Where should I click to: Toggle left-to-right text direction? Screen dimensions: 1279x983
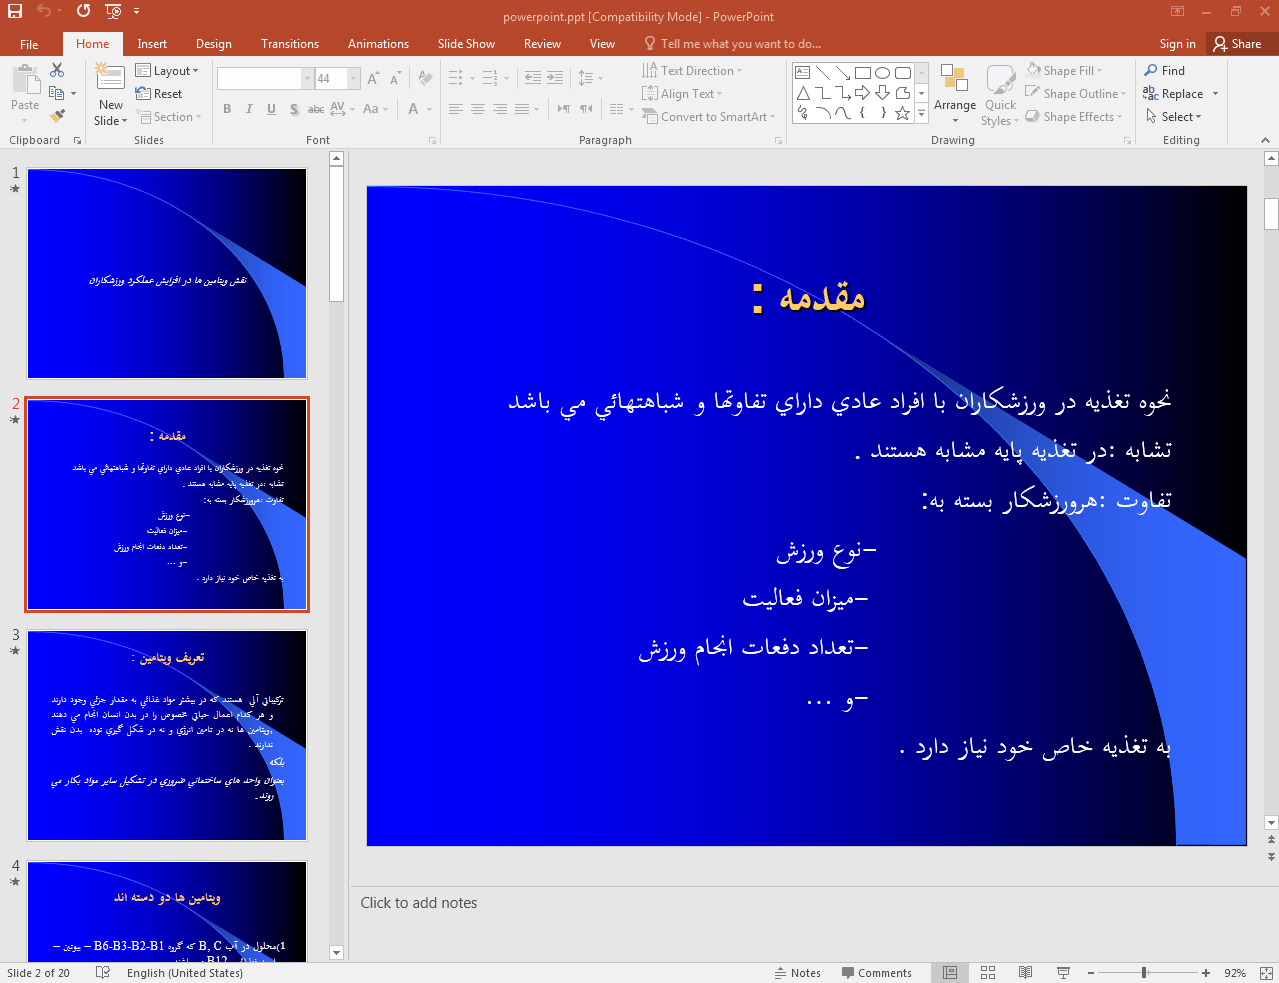pos(563,109)
